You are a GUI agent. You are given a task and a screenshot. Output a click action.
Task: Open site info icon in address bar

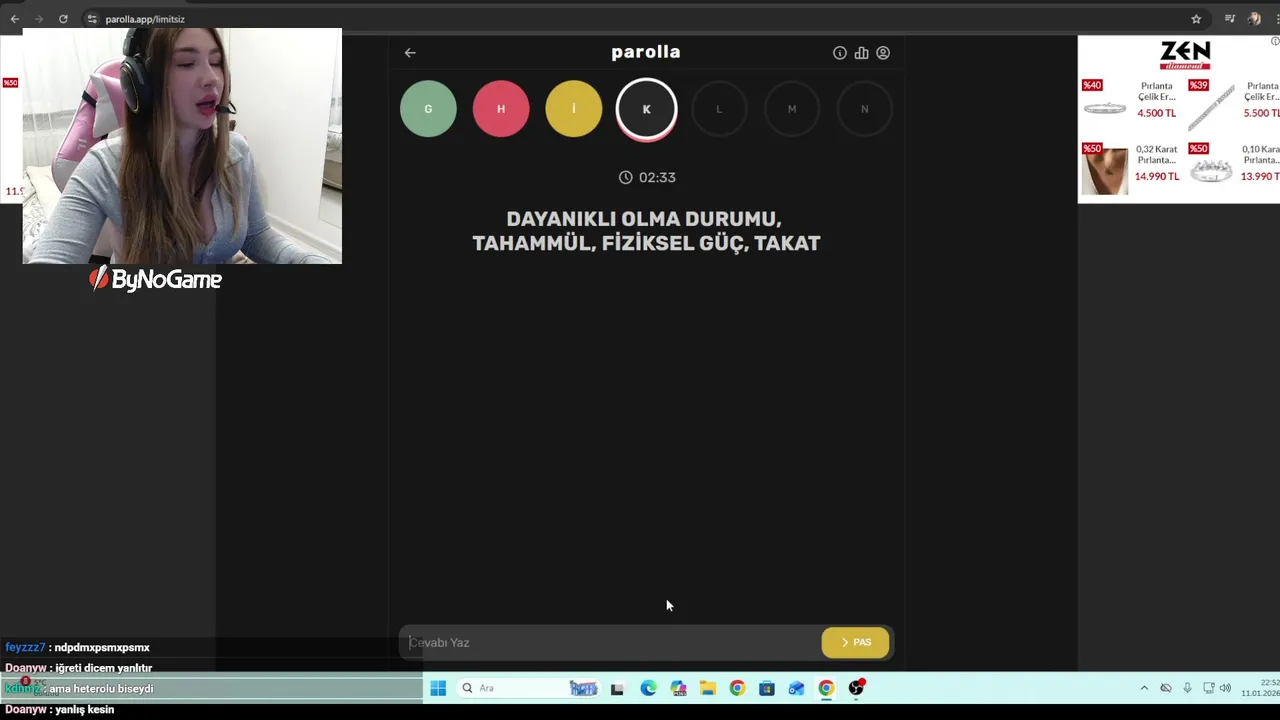coord(92,19)
